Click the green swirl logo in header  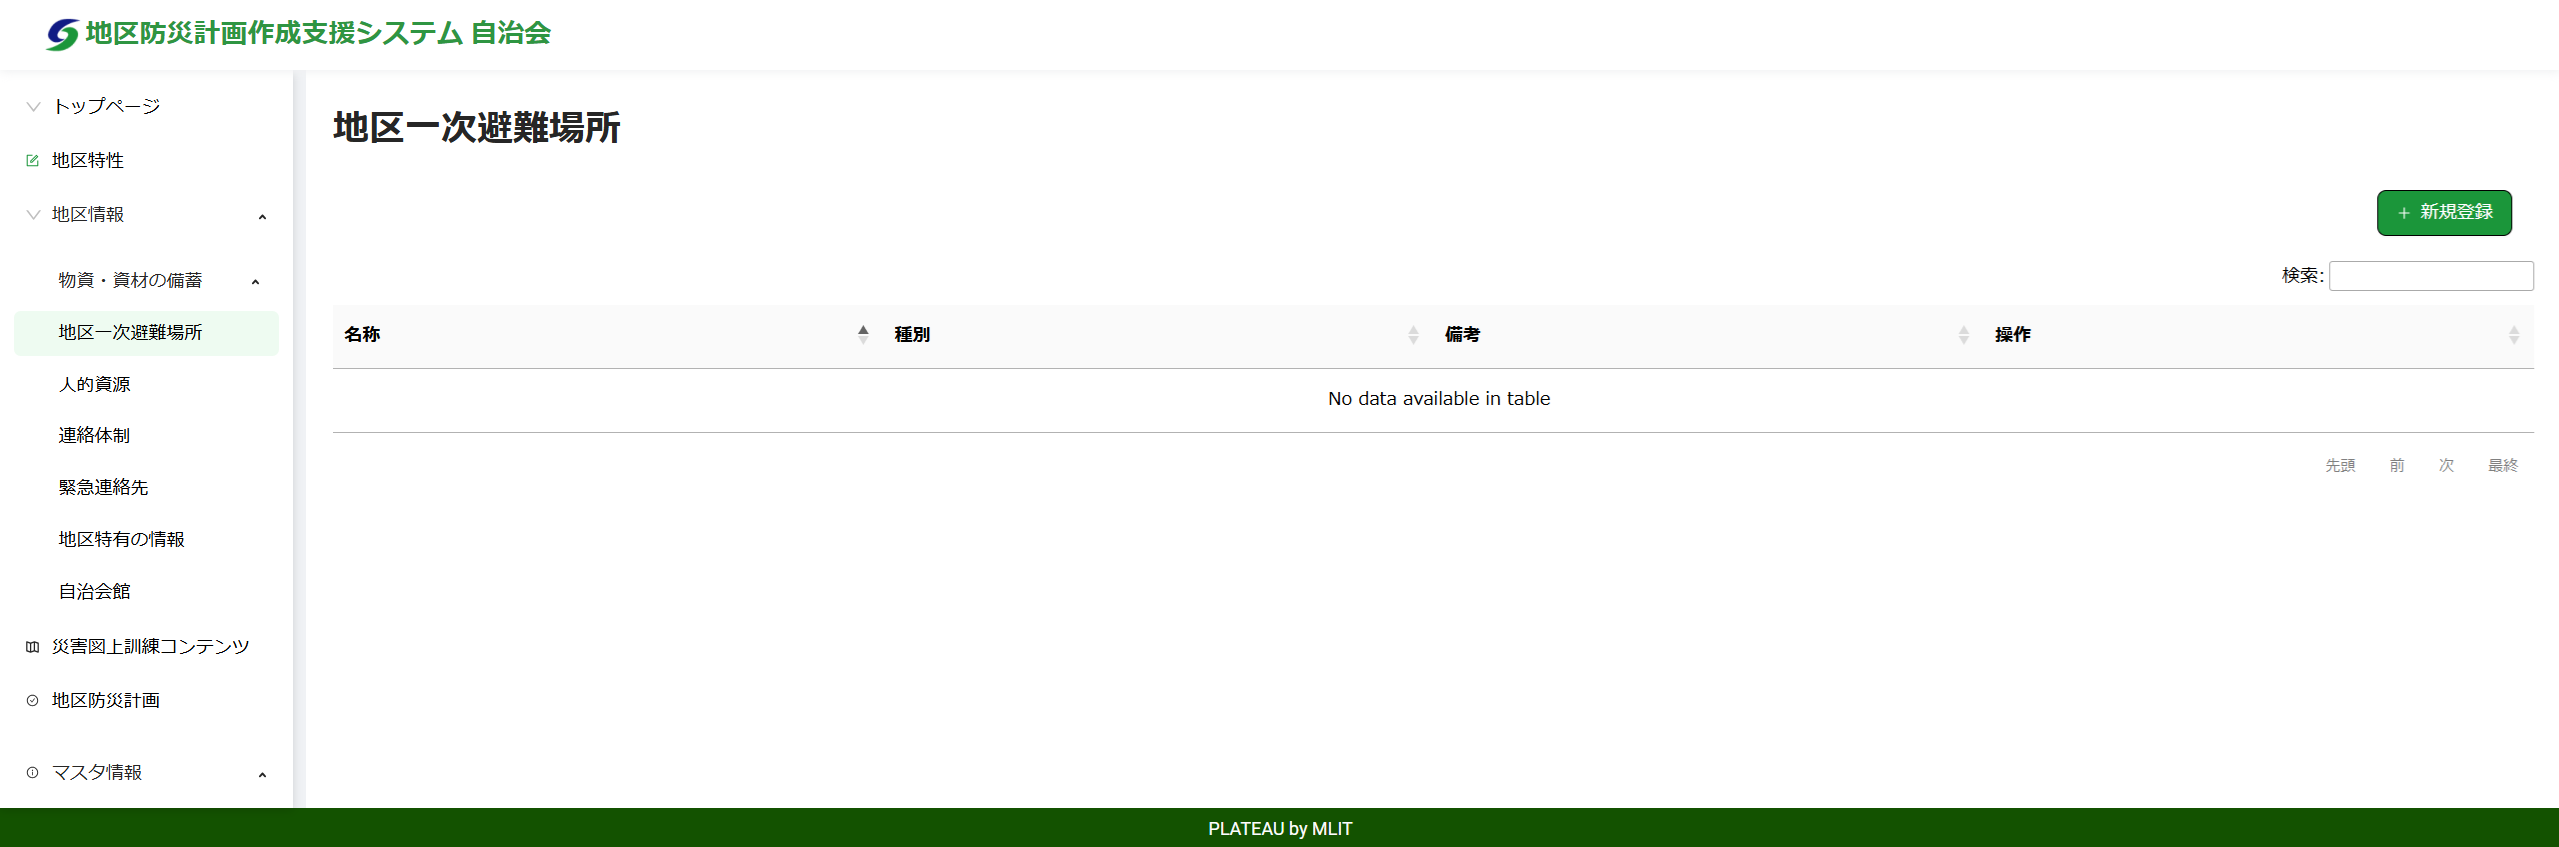click(x=62, y=34)
